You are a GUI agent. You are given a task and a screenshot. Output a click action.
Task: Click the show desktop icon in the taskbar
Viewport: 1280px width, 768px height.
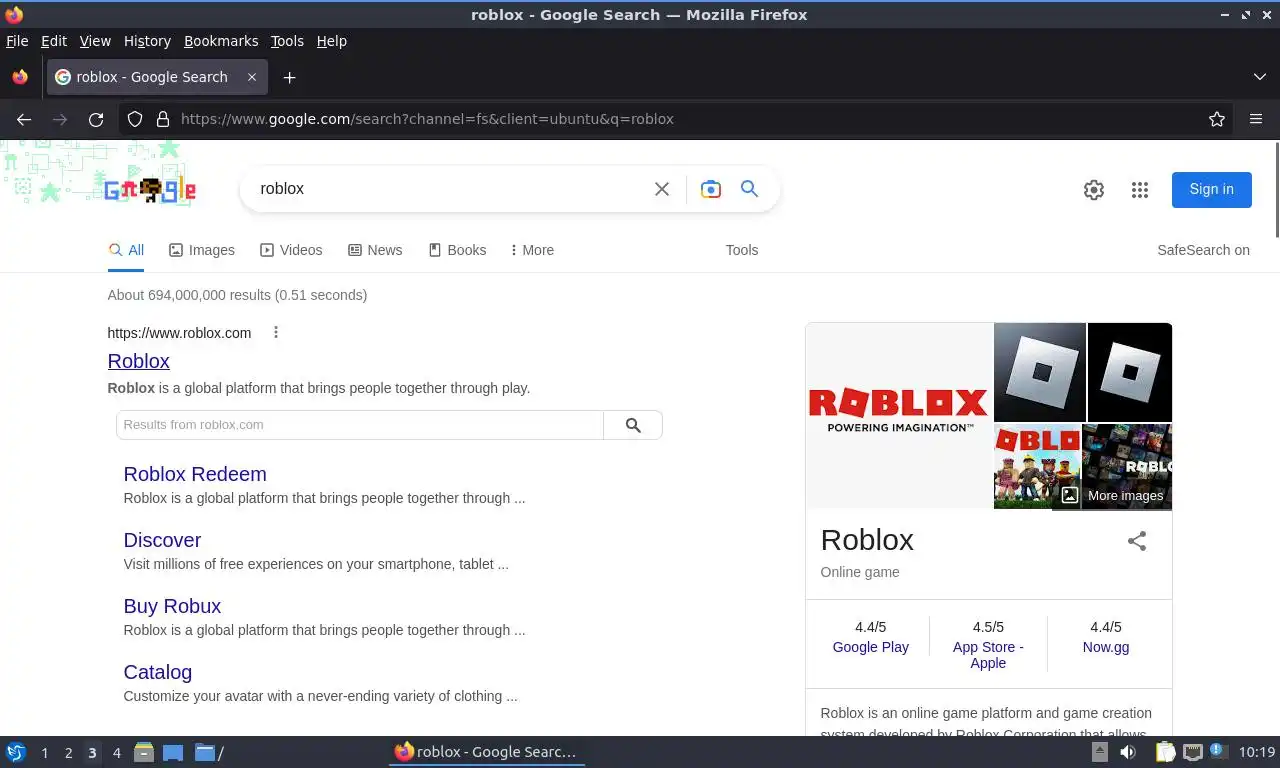pos(173,752)
